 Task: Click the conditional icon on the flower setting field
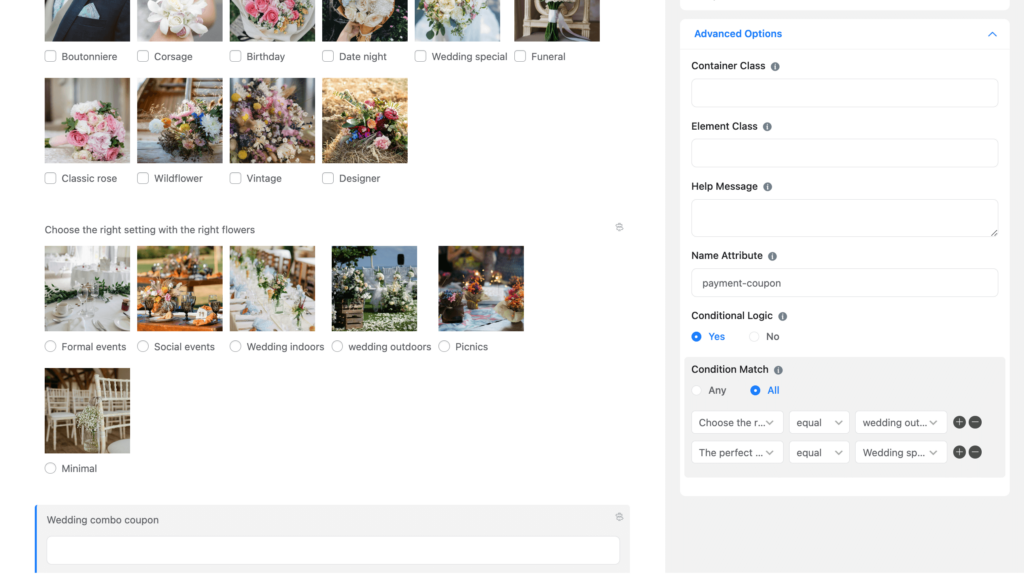(x=619, y=227)
